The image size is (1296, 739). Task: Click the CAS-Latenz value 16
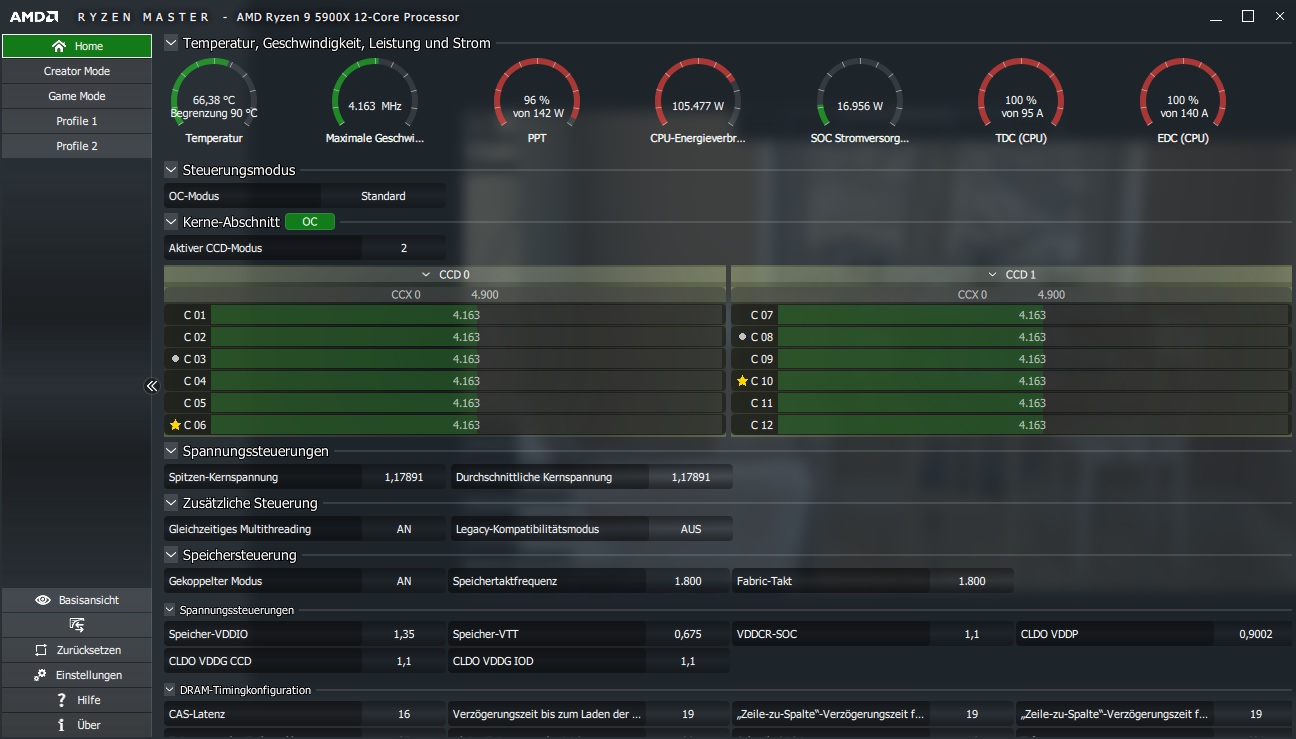[x=404, y=714]
